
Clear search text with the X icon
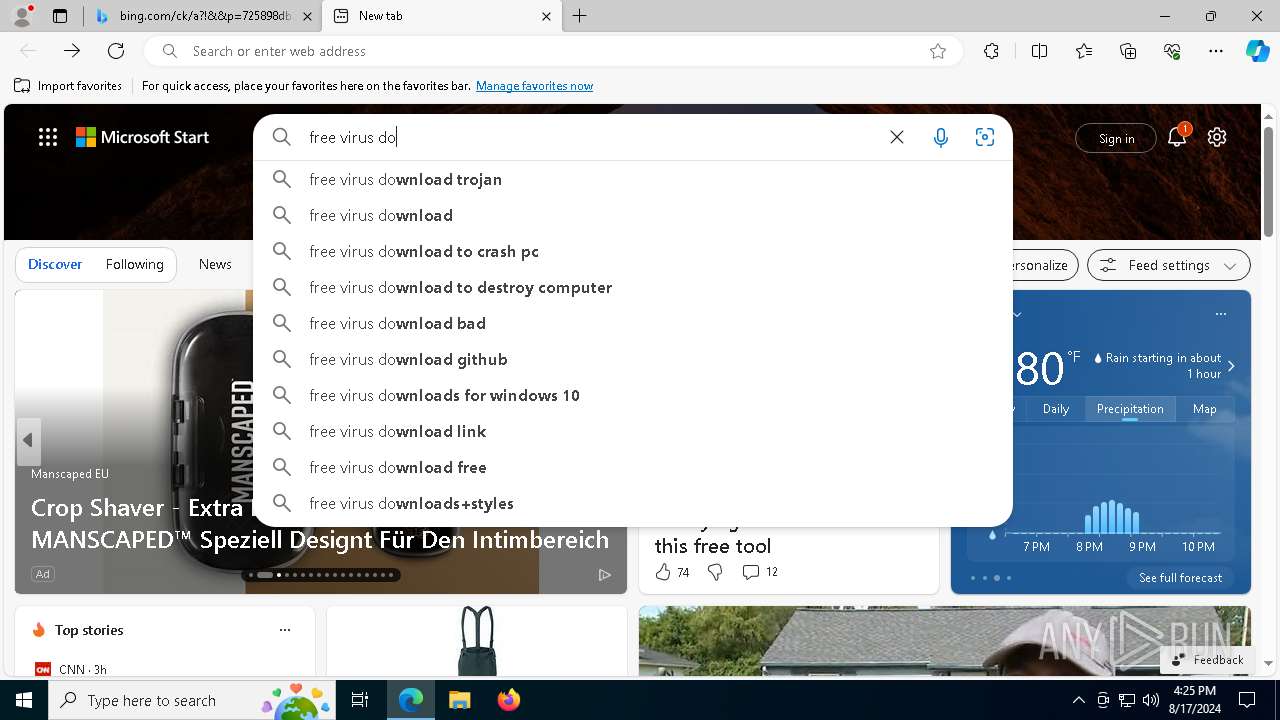[897, 137]
